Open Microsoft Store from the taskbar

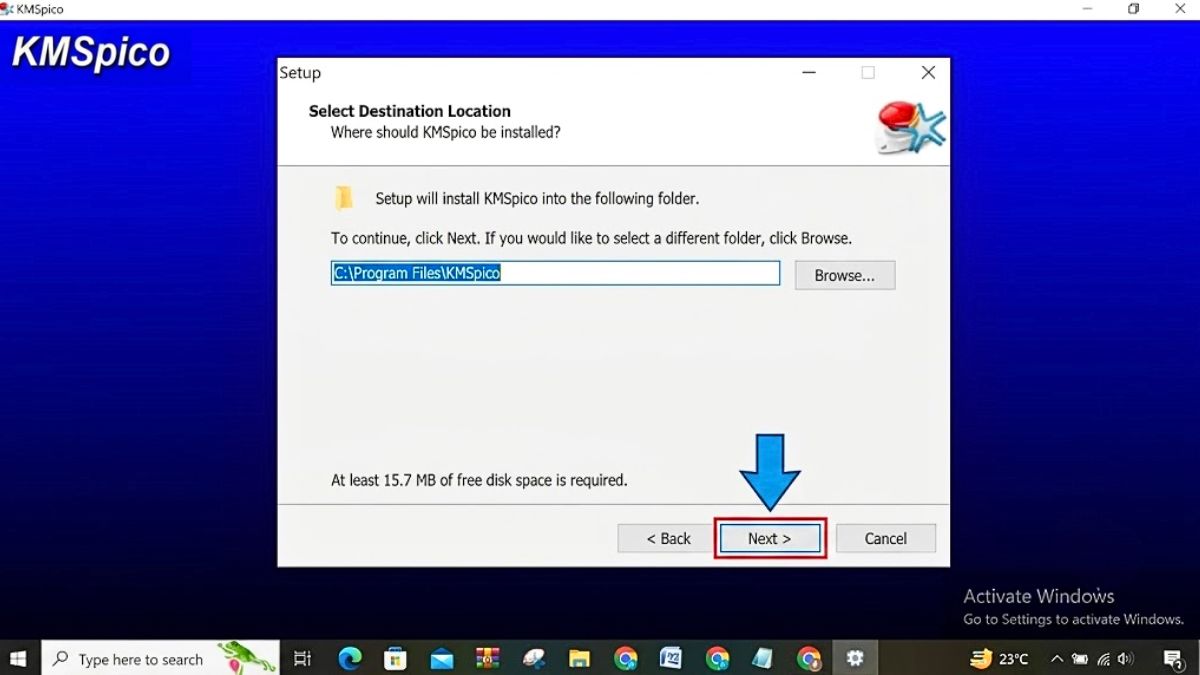tap(395, 658)
